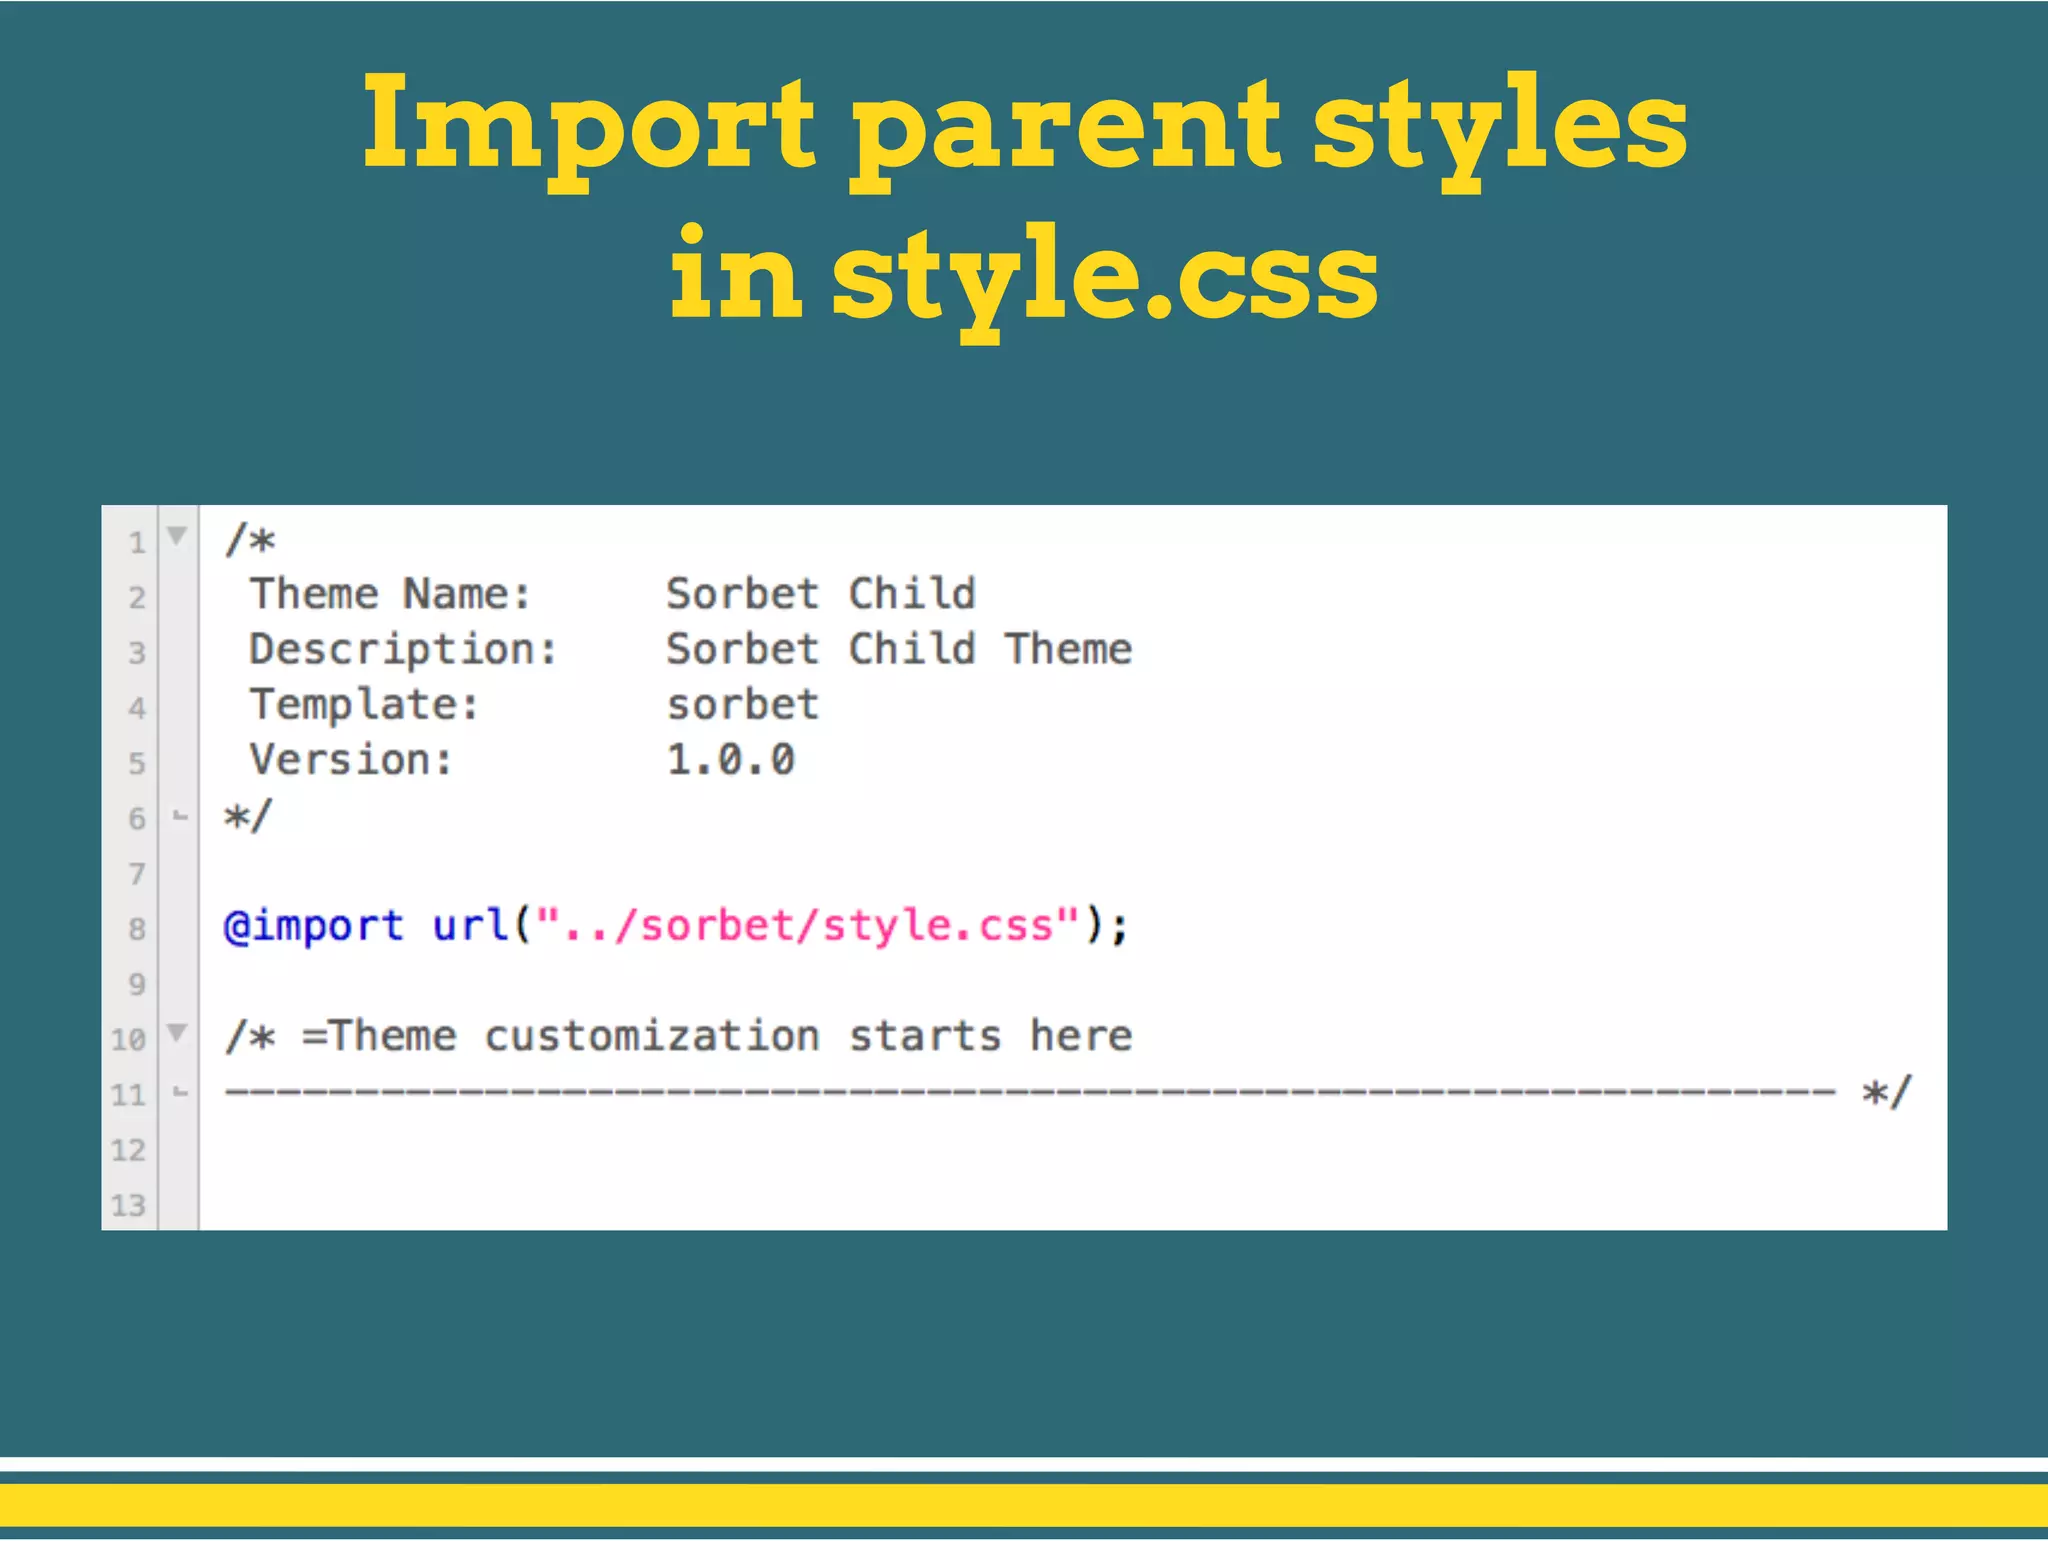Click the '../sorbet/style.css' string
The image size is (2048, 1541).
point(808,925)
